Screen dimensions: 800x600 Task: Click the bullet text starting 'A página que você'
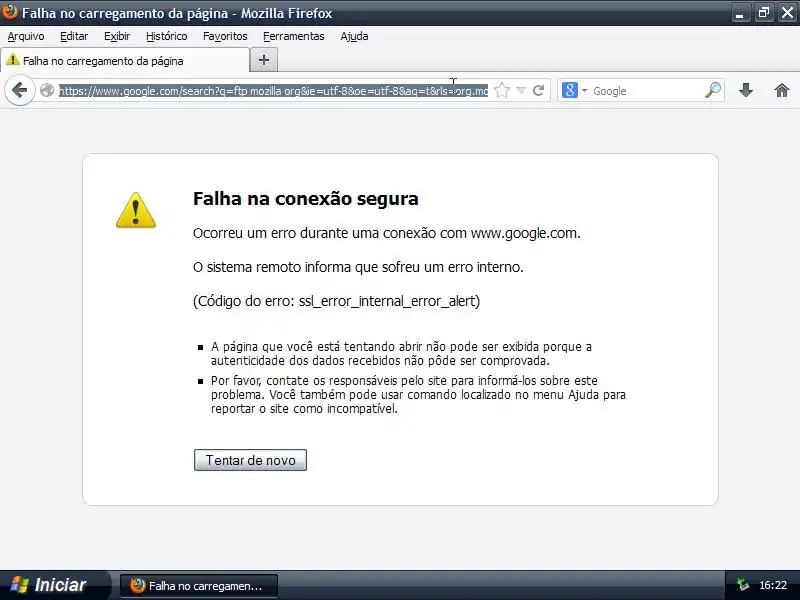402,354
